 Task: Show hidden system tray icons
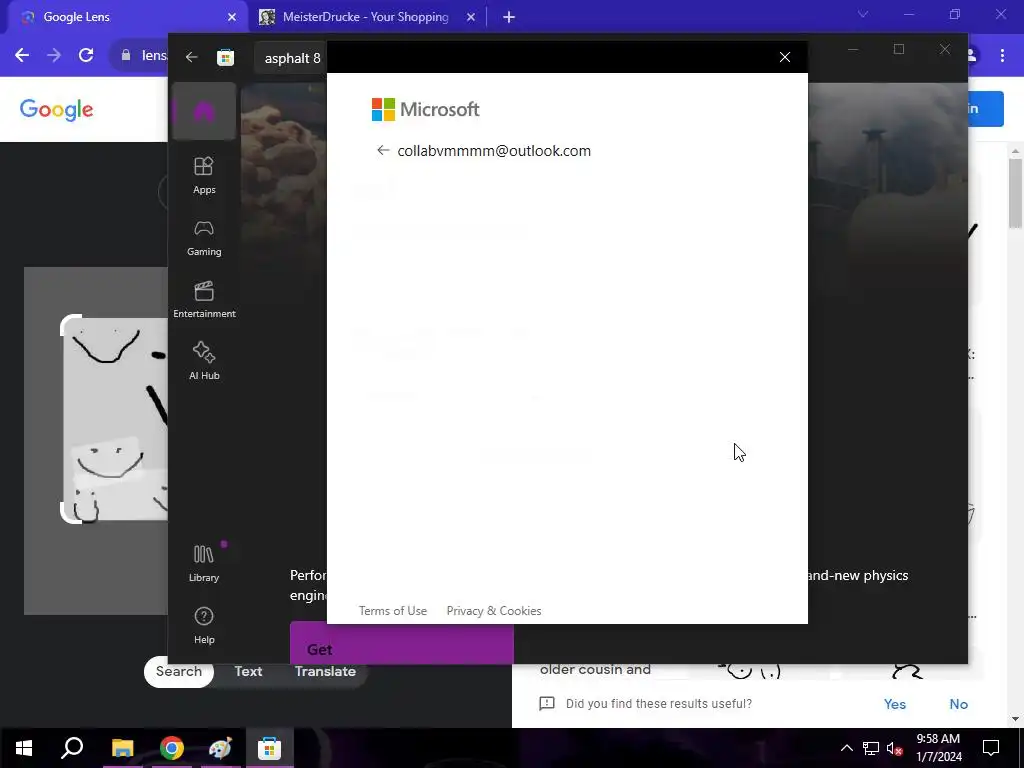[846, 748]
